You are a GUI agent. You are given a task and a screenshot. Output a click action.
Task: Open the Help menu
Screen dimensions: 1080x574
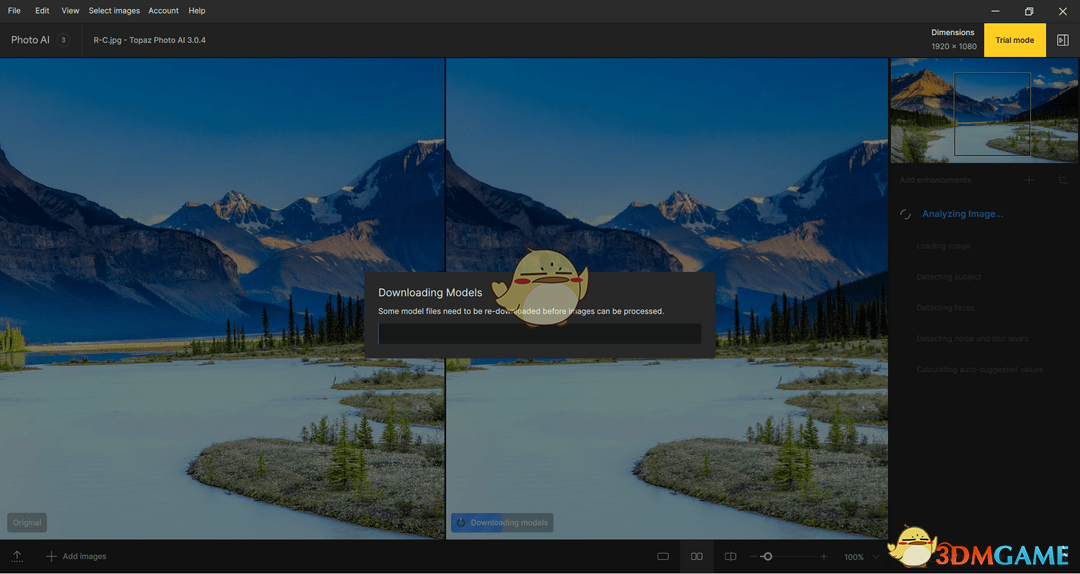[197, 10]
